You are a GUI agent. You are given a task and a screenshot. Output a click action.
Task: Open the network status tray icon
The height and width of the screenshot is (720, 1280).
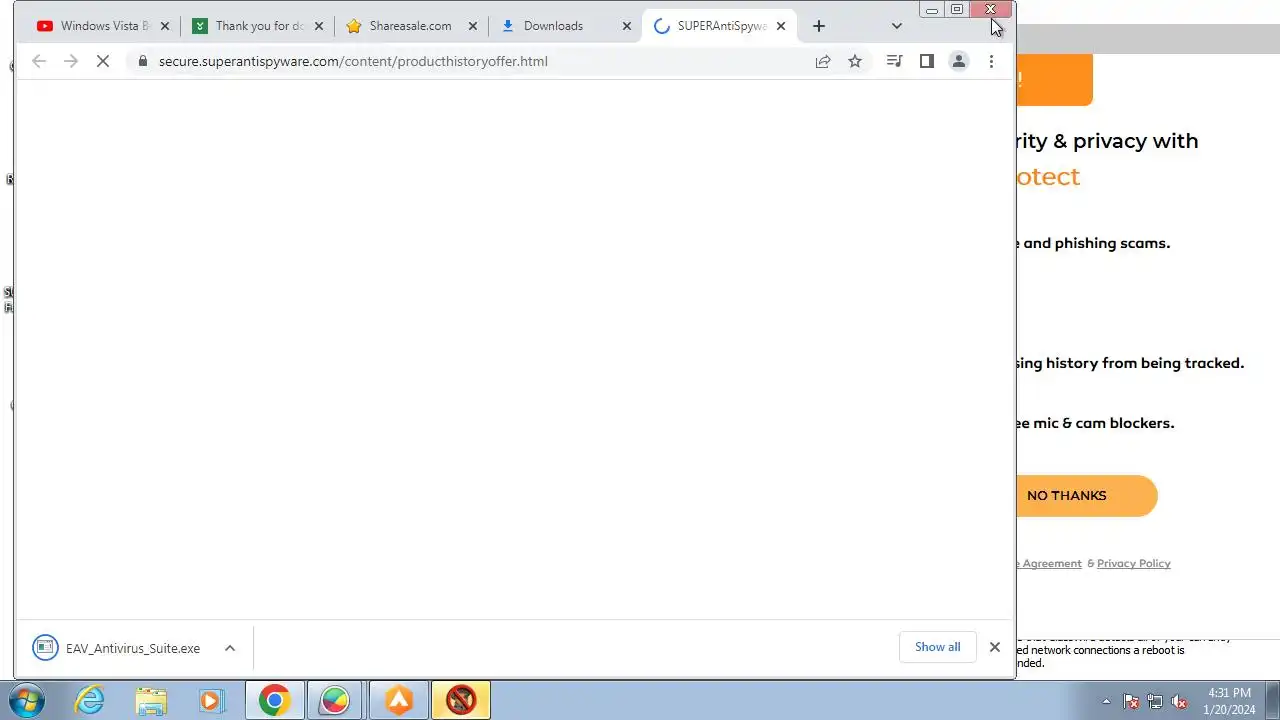click(x=1155, y=701)
